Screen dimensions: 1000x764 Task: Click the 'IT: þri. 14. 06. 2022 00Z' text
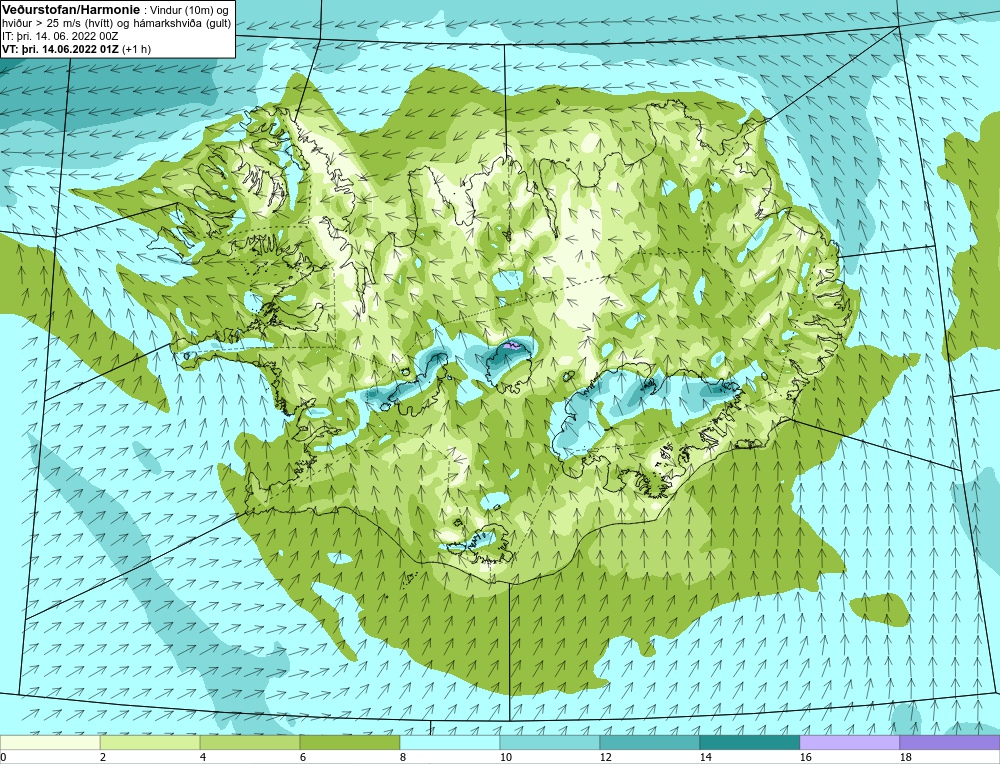coord(60,36)
